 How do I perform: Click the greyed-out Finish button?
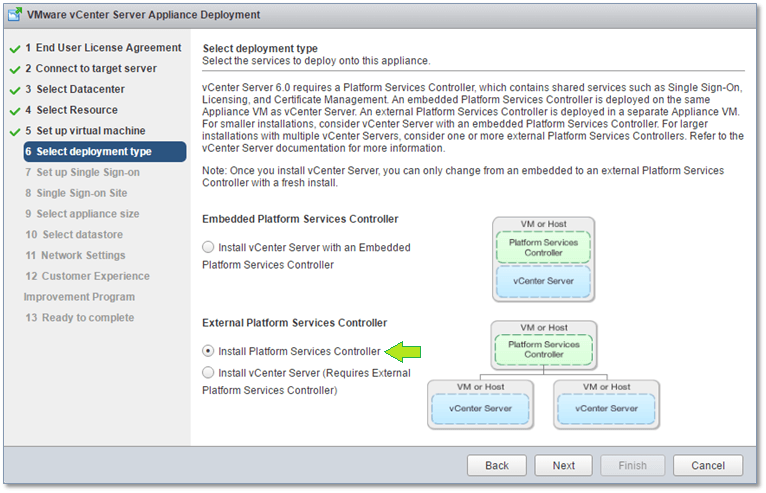(632, 465)
